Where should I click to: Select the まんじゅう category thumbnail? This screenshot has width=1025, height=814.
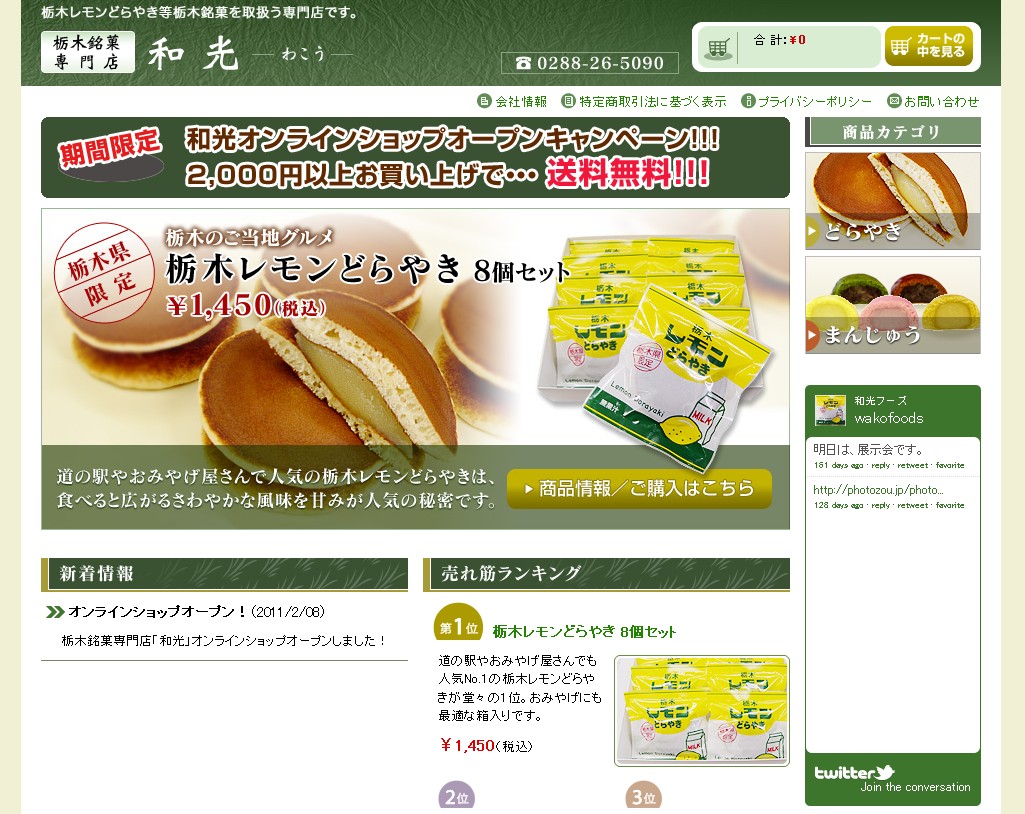pos(892,305)
